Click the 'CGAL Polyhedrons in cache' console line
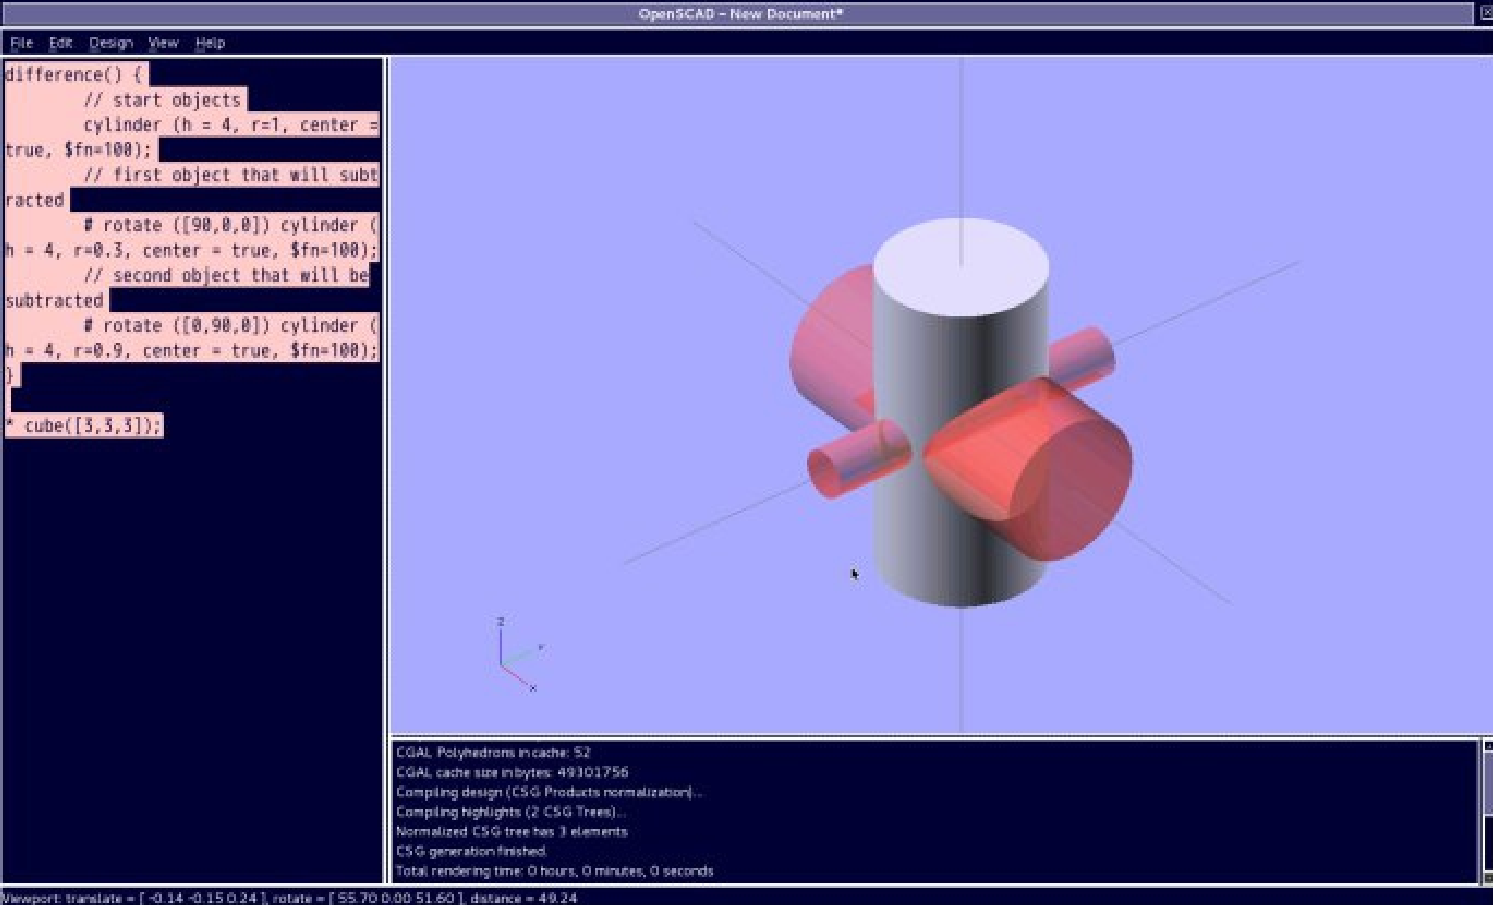The height and width of the screenshot is (905, 1493). pos(493,752)
